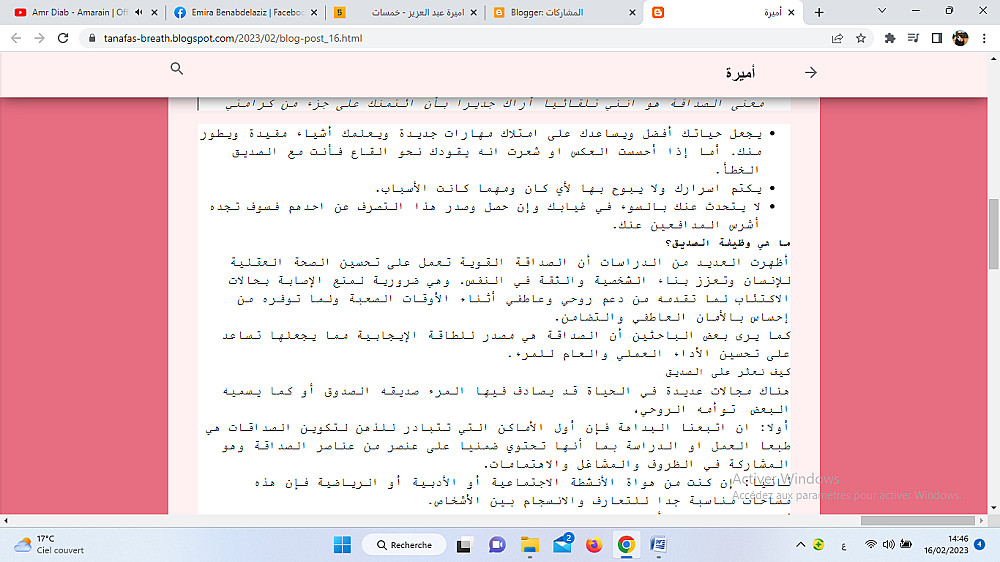Image resolution: width=1000 pixels, height=562 pixels.
Task: Open the weather widget 17°C
Action: pyautogui.click(x=50, y=544)
